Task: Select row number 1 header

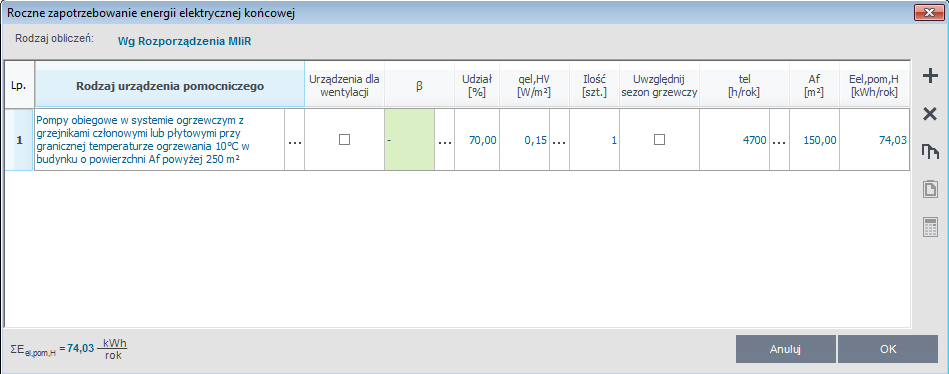Action: [19, 140]
